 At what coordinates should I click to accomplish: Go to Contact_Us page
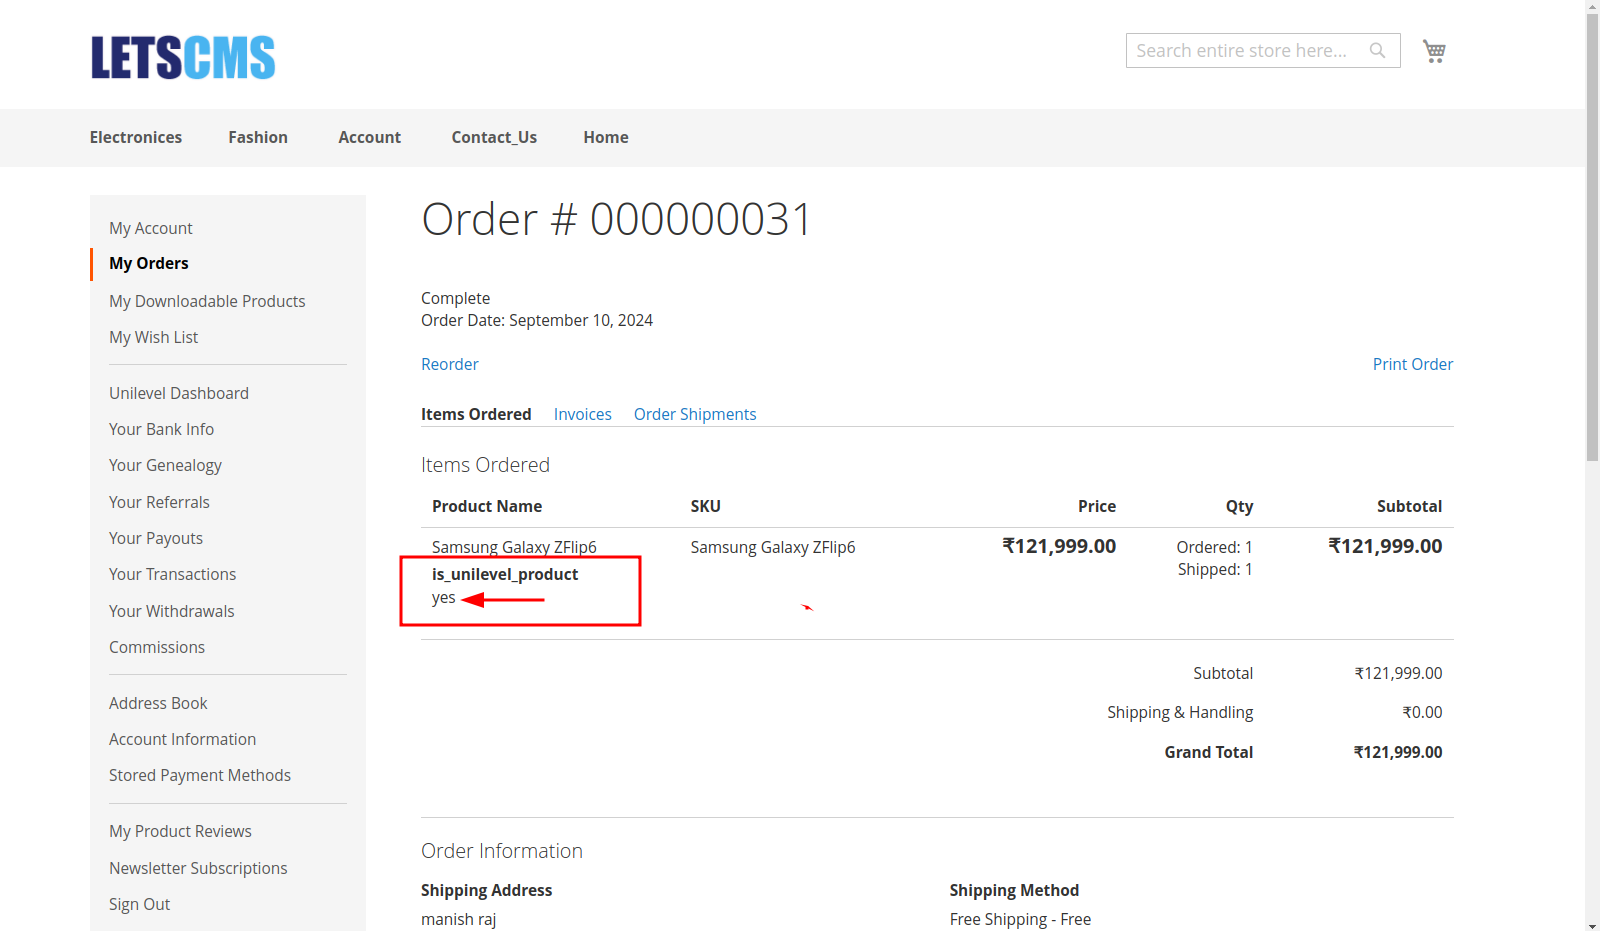(494, 137)
